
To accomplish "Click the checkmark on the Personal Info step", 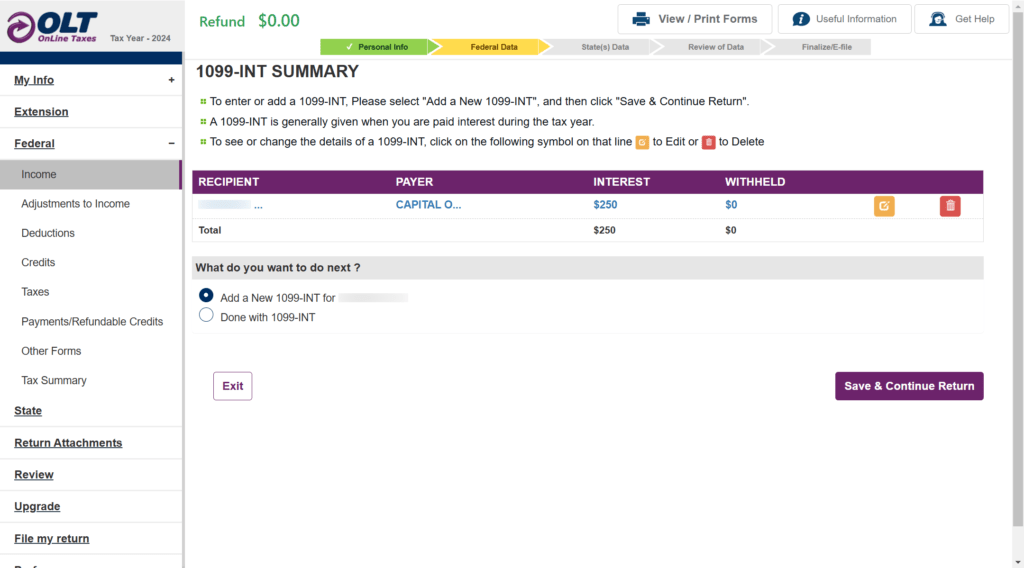I will pyautogui.click(x=348, y=47).
